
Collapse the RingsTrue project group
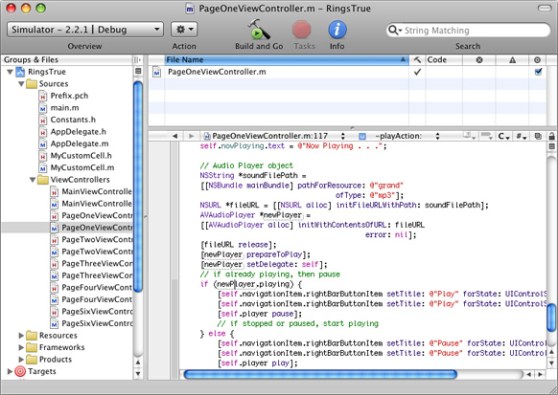pos(10,72)
